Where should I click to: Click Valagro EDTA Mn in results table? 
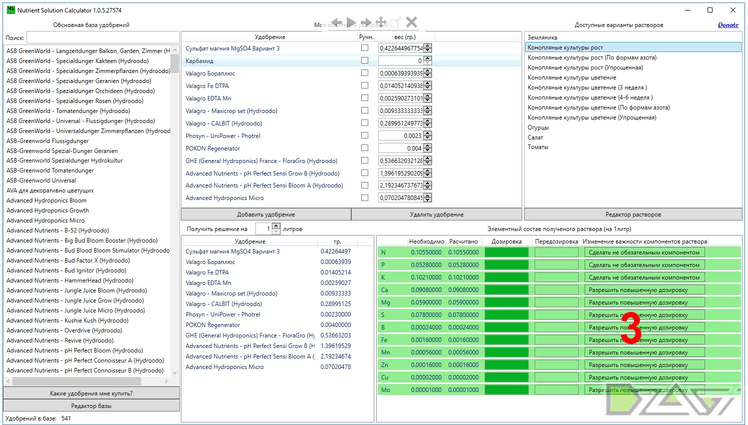click(208, 283)
